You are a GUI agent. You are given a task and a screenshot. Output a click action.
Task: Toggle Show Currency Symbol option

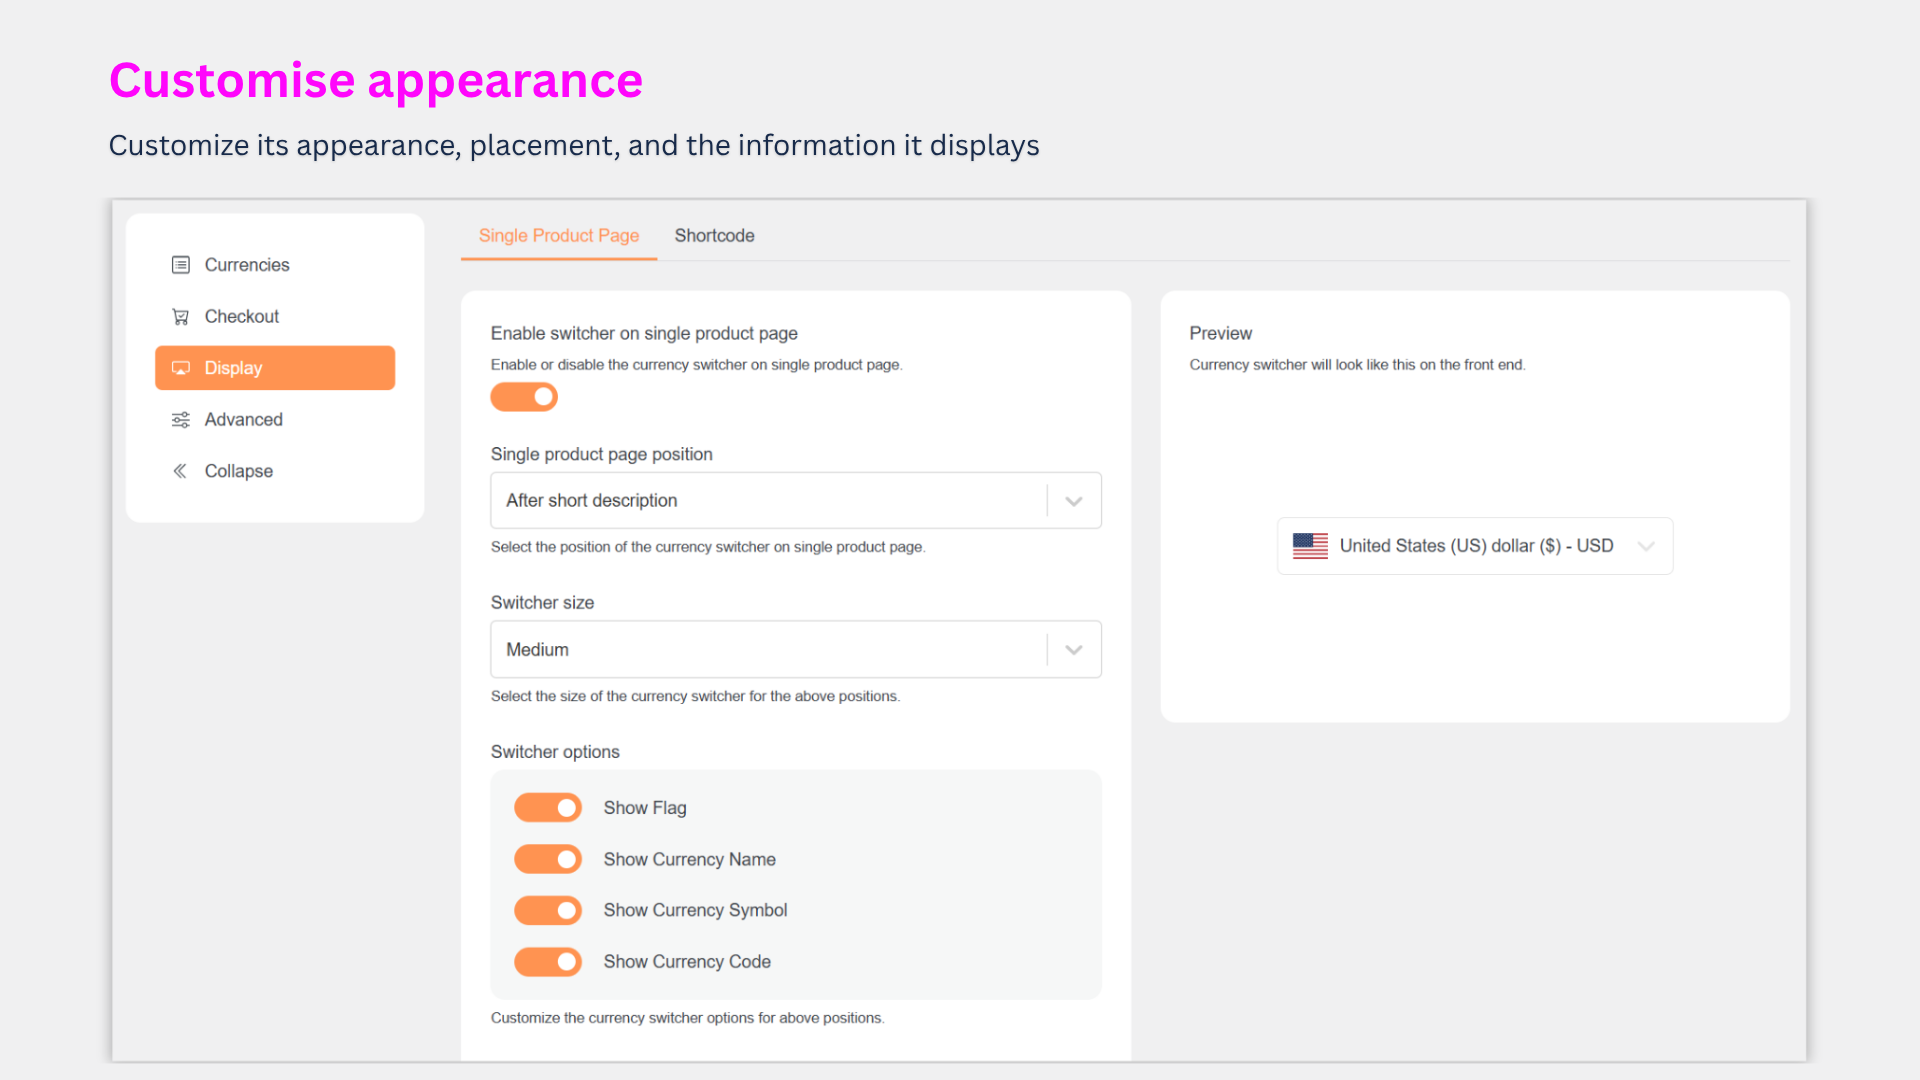(x=548, y=910)
